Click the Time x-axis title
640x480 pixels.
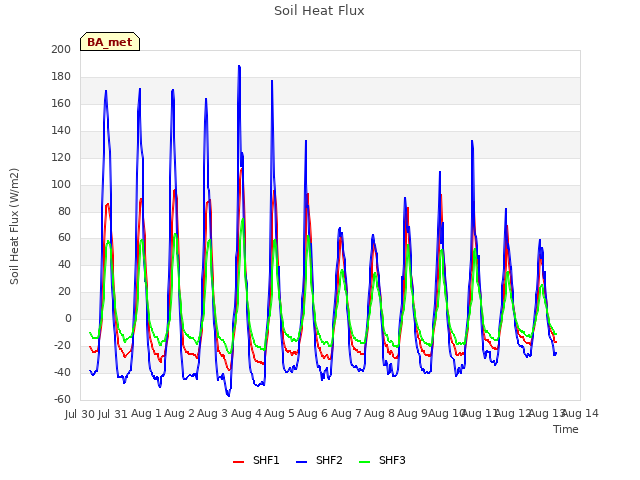click(566, 429)
